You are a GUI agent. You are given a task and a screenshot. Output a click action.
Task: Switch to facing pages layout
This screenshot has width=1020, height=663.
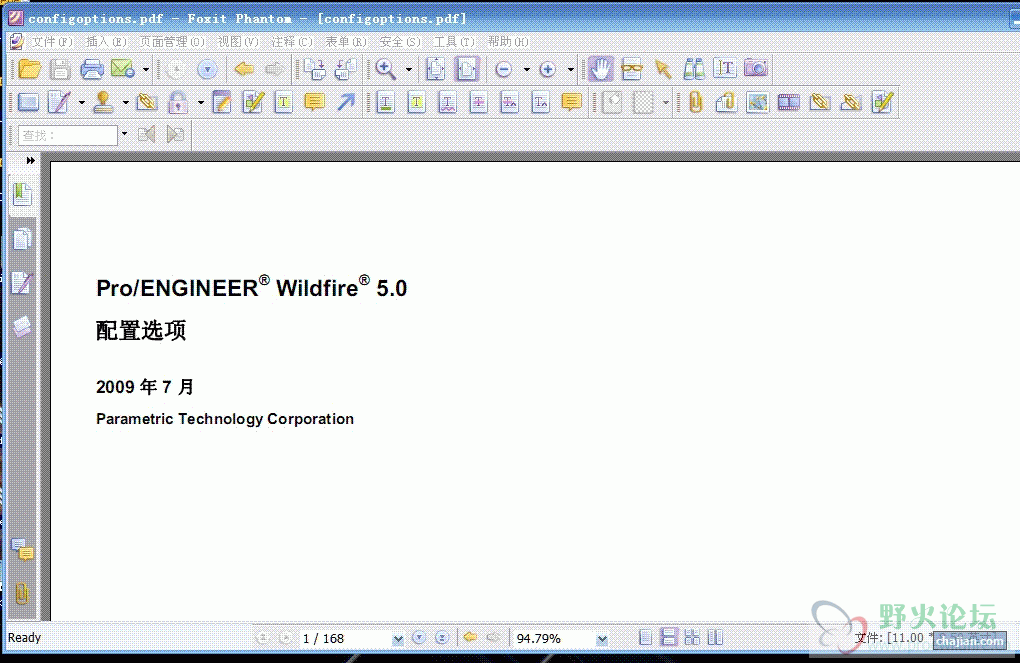(692, 638)
